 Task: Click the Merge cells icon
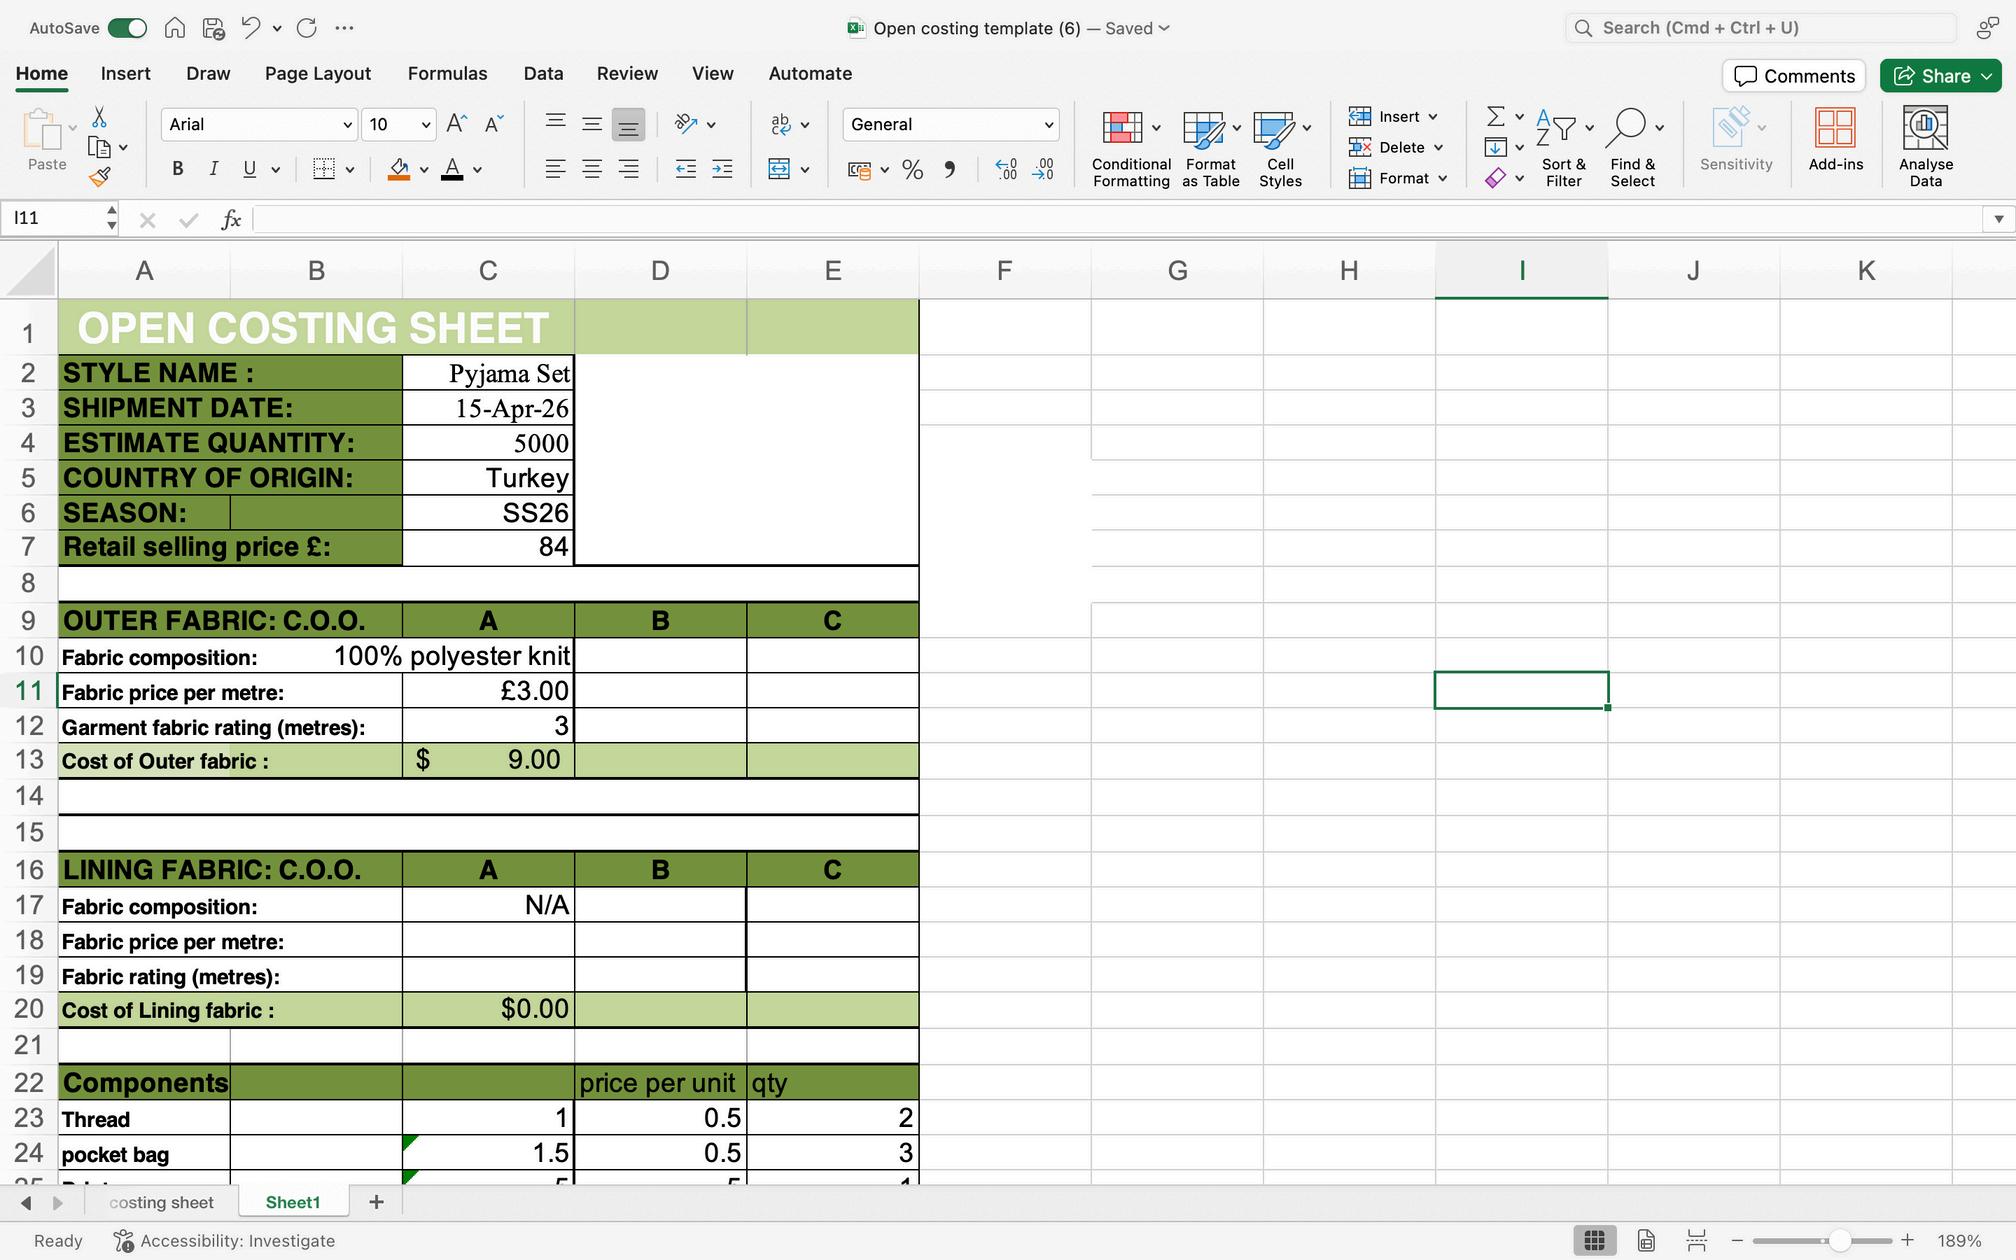pyautogui.click(x=779, y=169)
